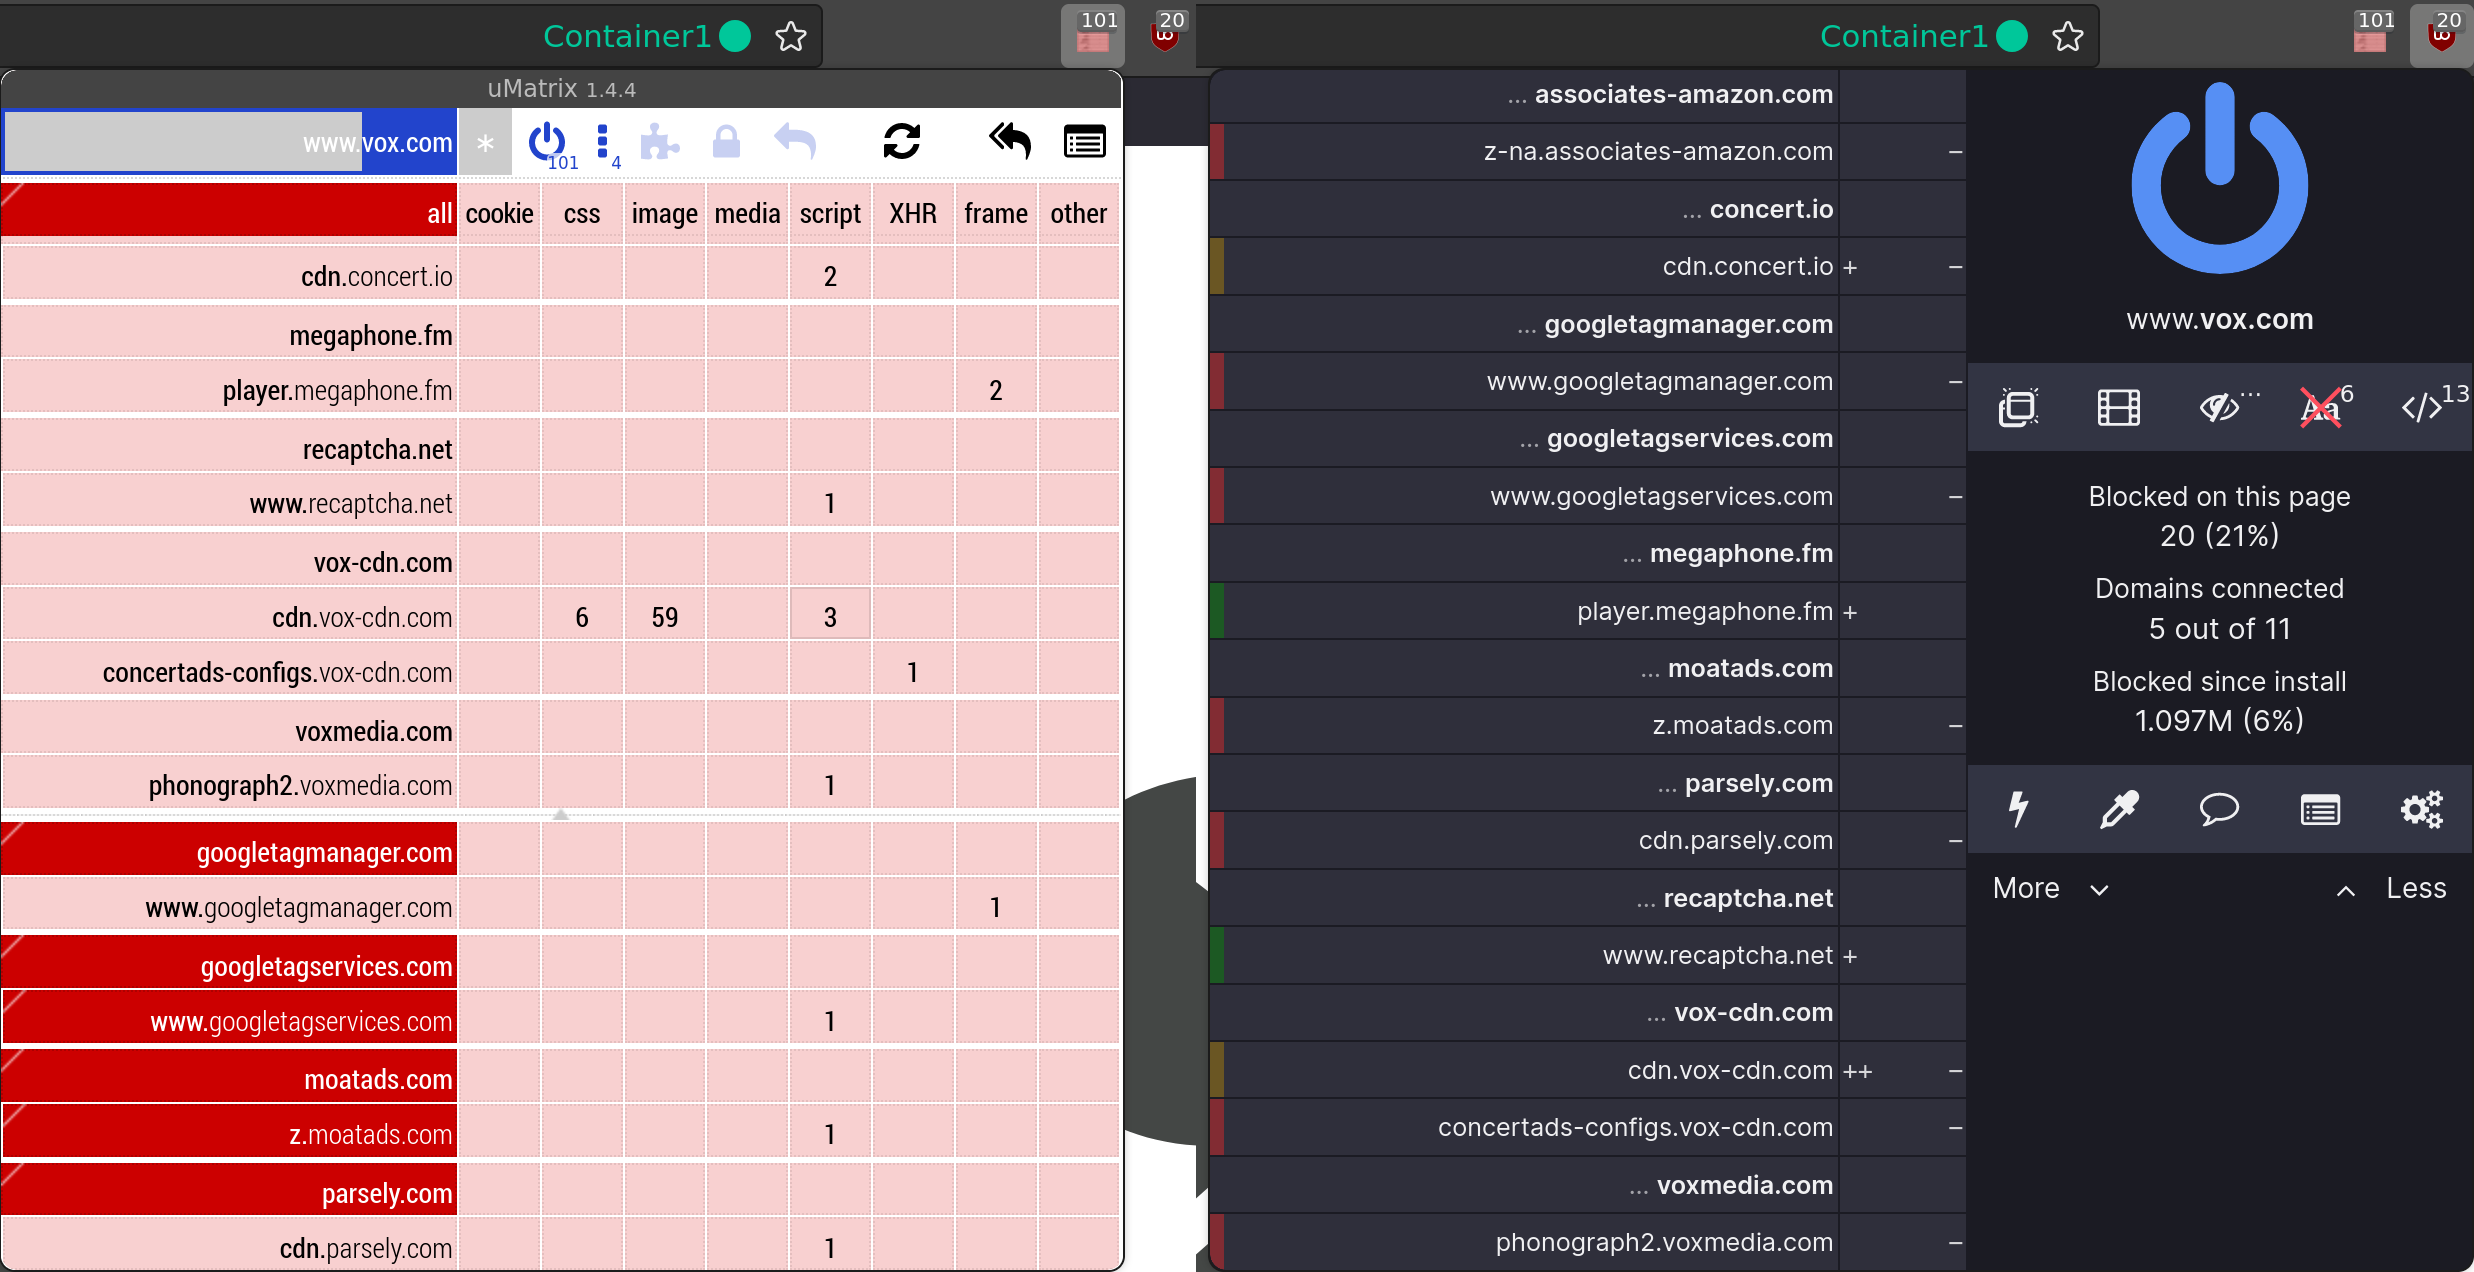The height and width of the screenshot is (1272, 2474).
Task: Click the left uBlock shield icon showing 20
Action: 1166,35
